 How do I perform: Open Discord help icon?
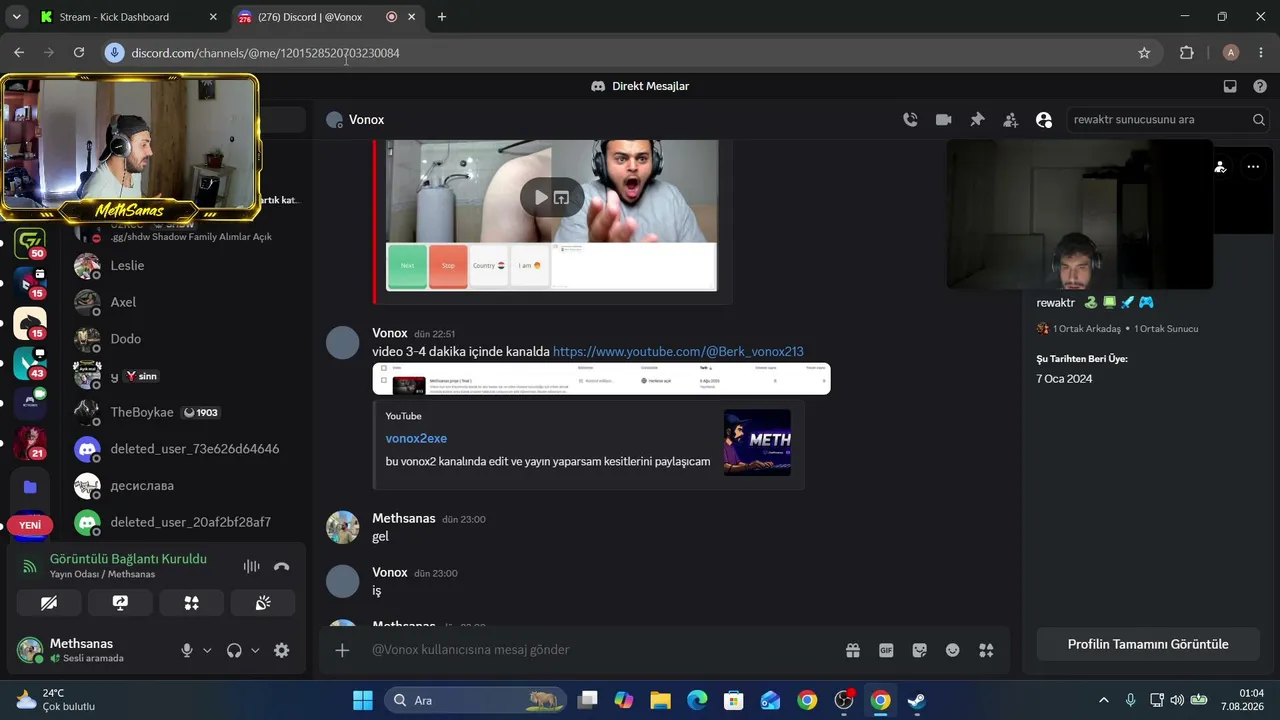point(1260,86)
